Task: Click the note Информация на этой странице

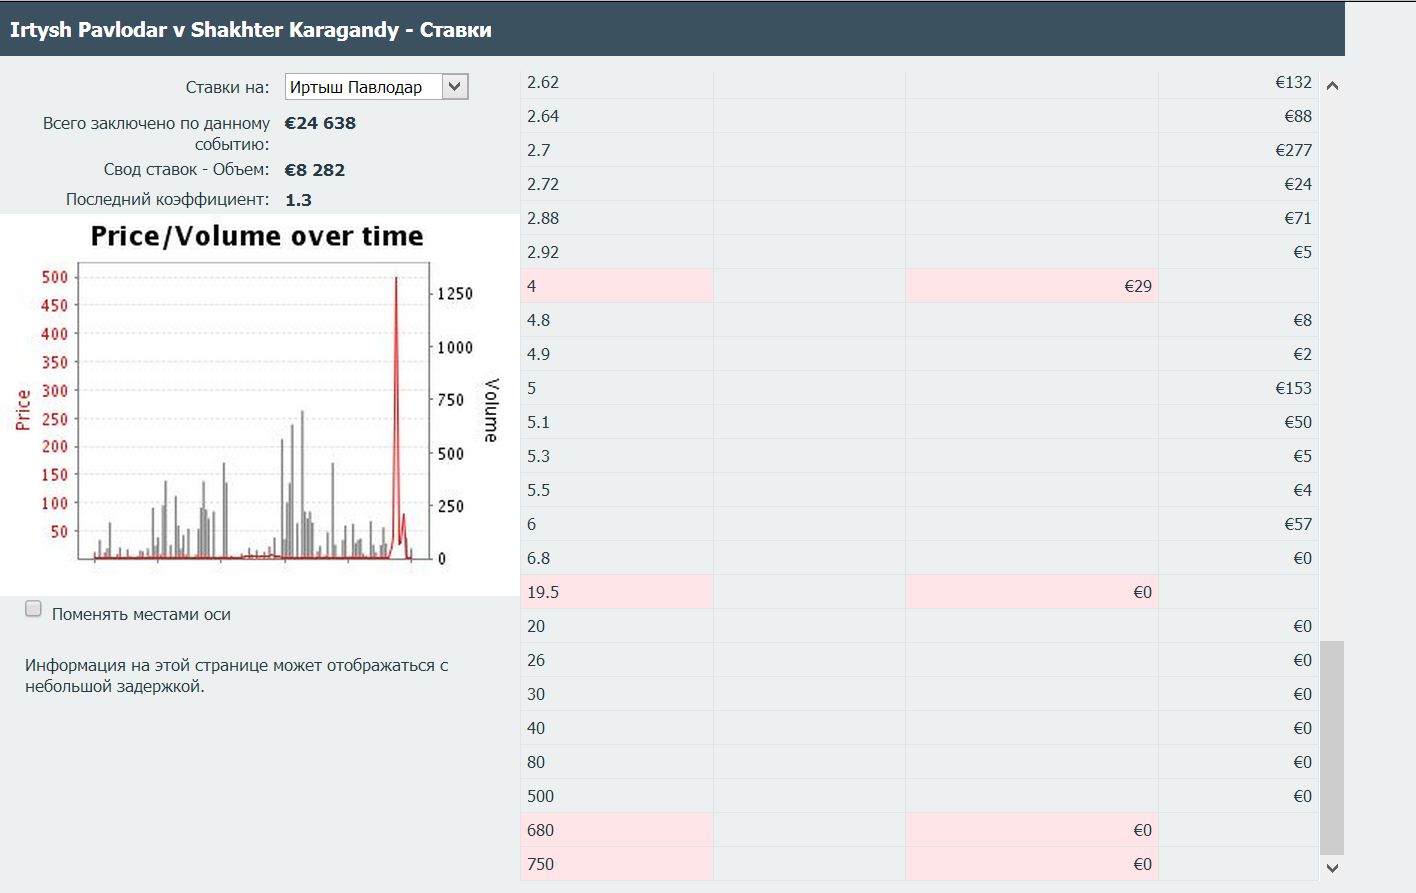Action: click(236, 676)
